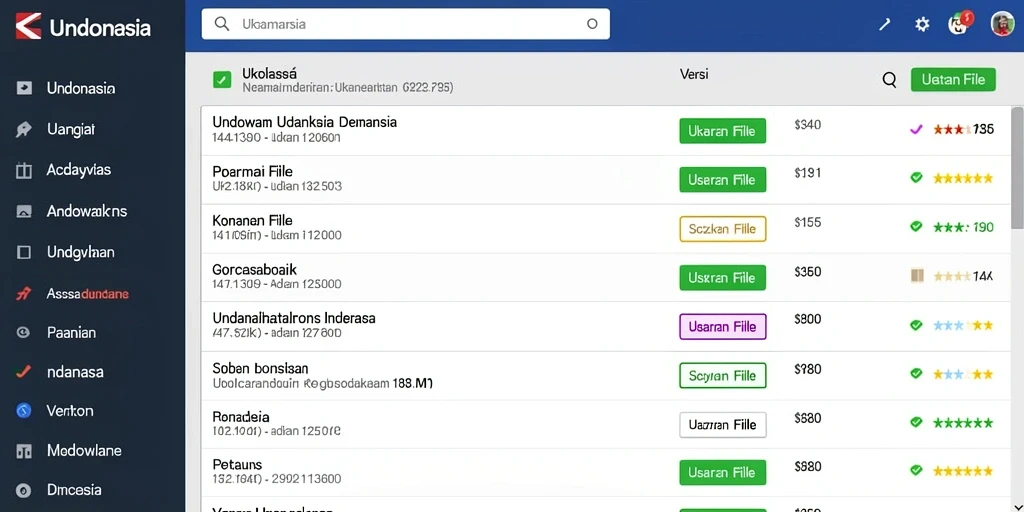The width and height of the screenshot is (1024, 512).
Task: Click yellow Sczkan Fille button on Konanen row
Action: [722, 229]
